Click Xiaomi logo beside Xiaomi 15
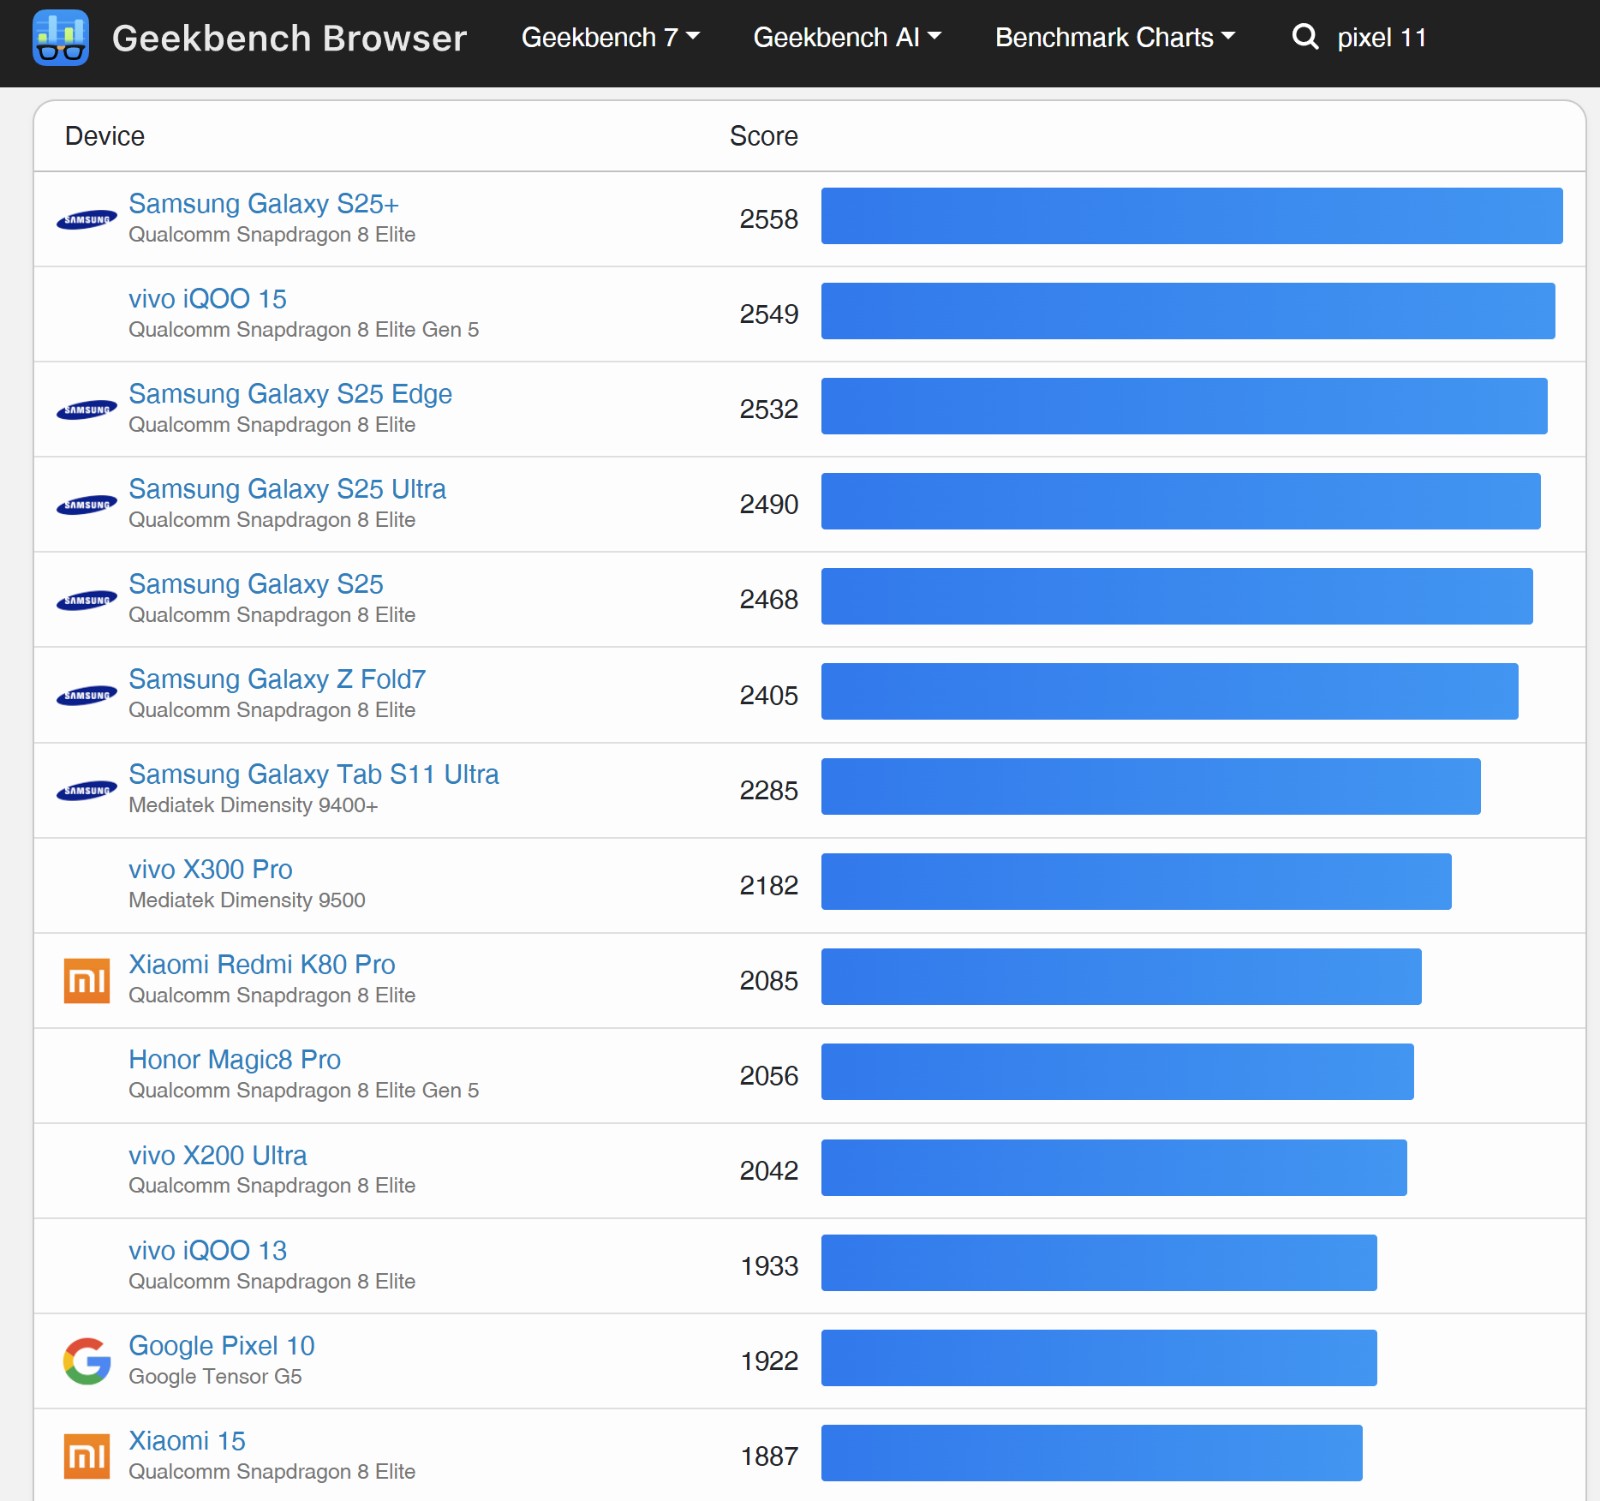Screen dimensions: 1600x1501 click(x=87, y=1456)
